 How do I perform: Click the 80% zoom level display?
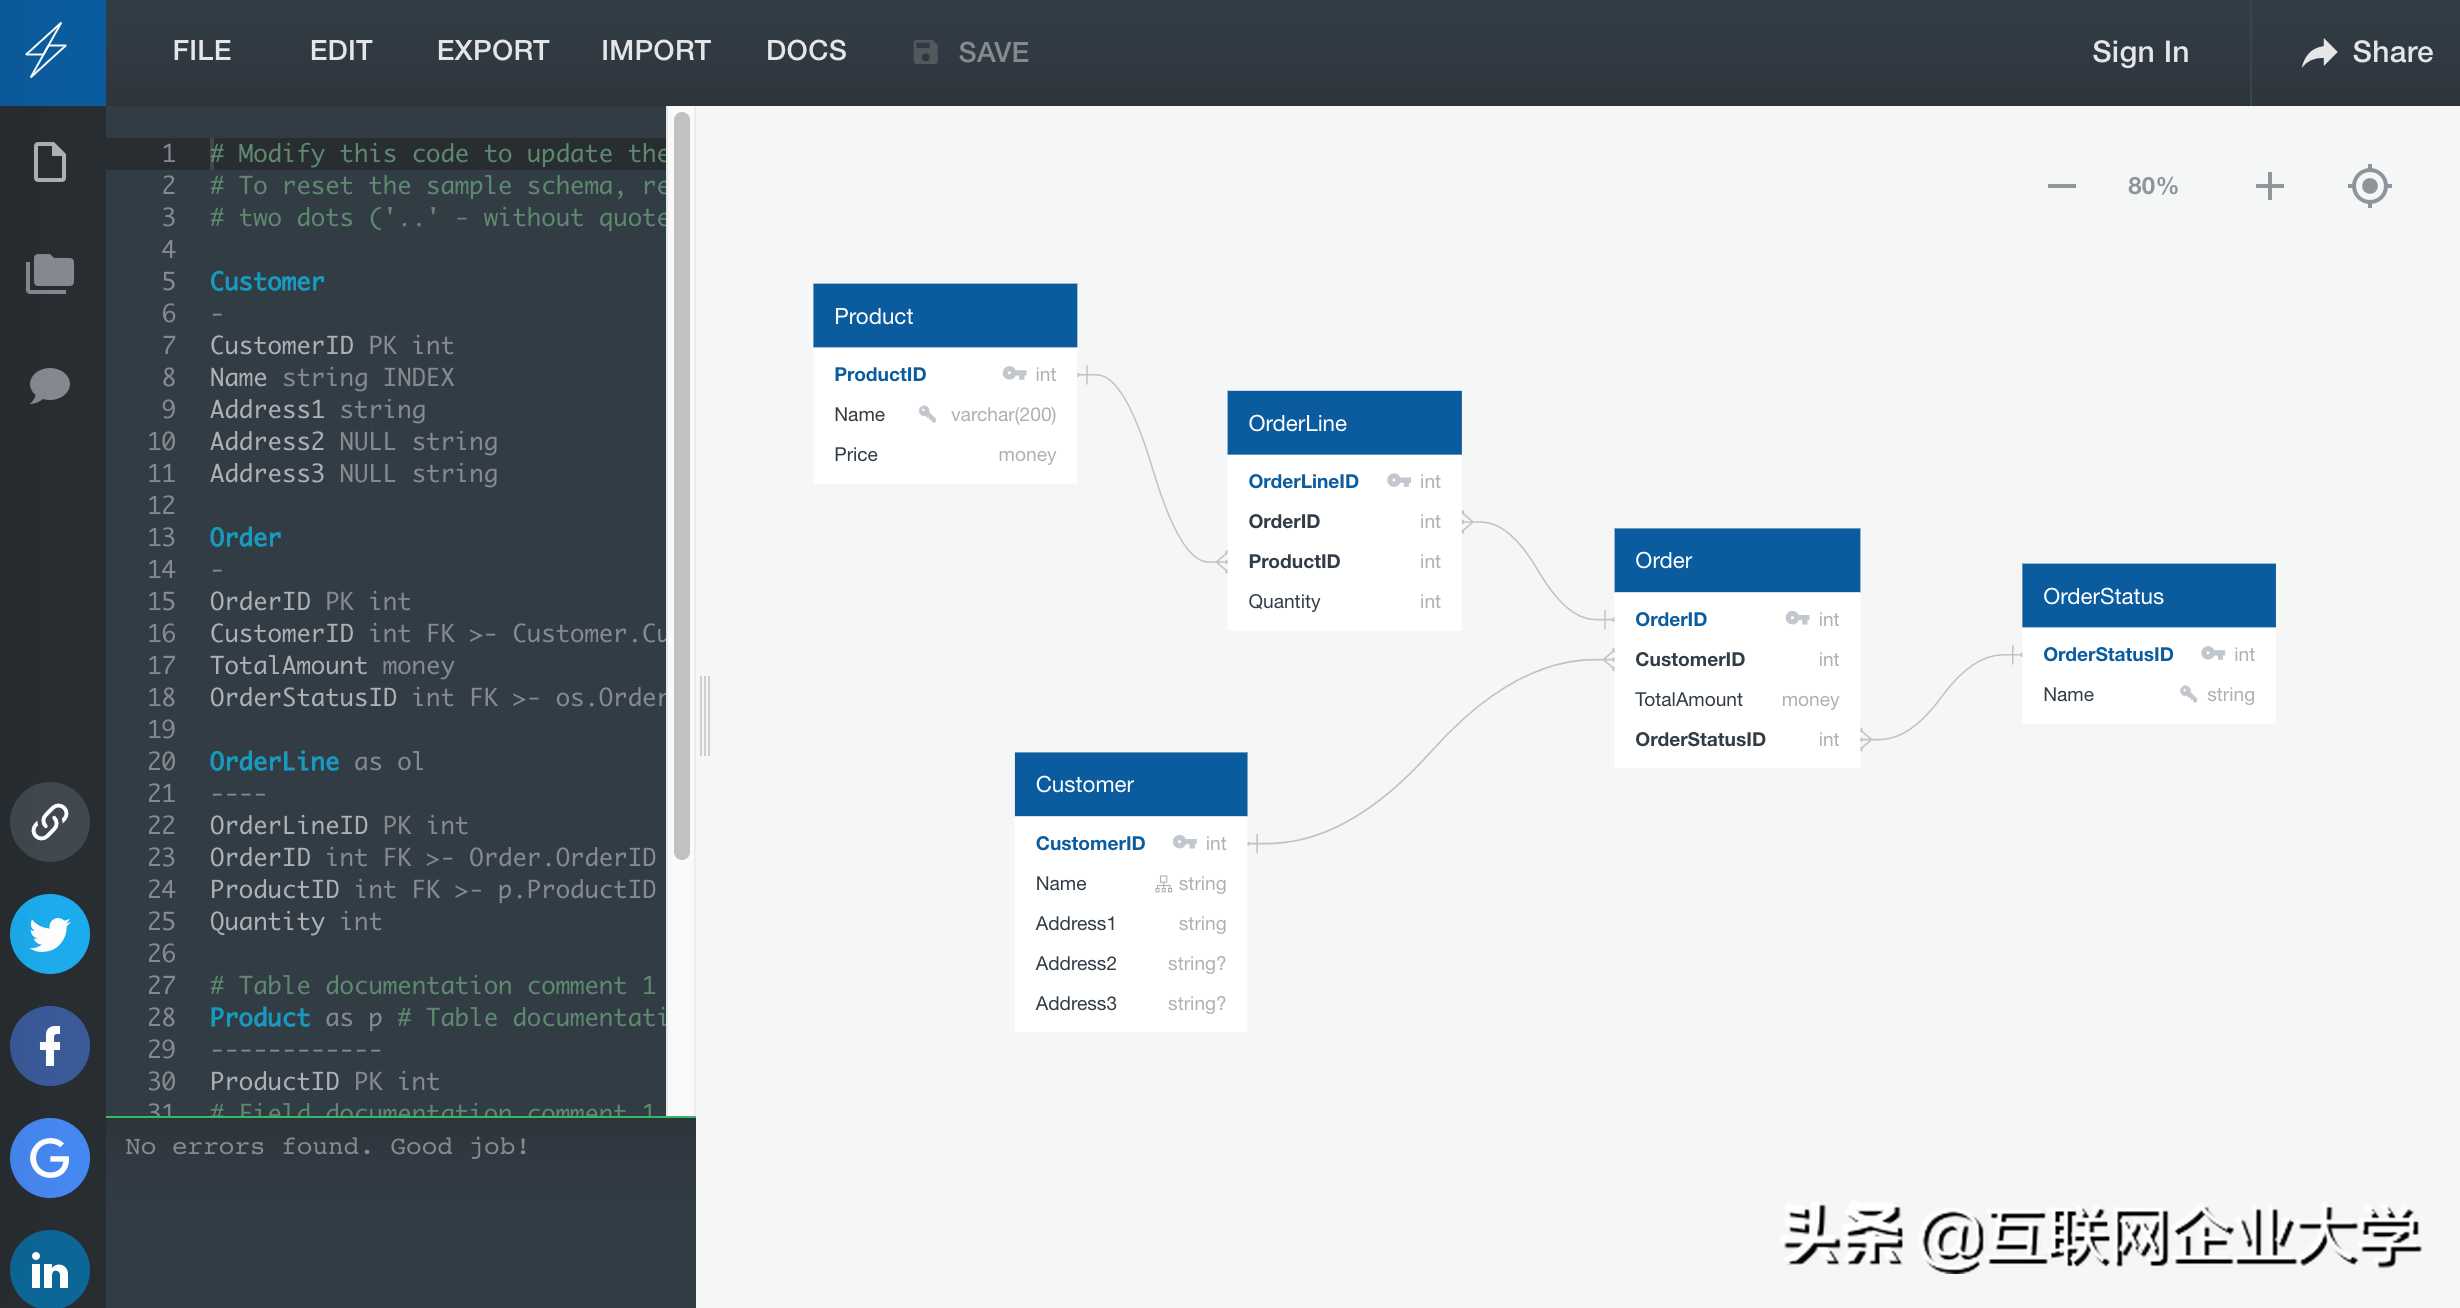click(x=2151, y=184)
